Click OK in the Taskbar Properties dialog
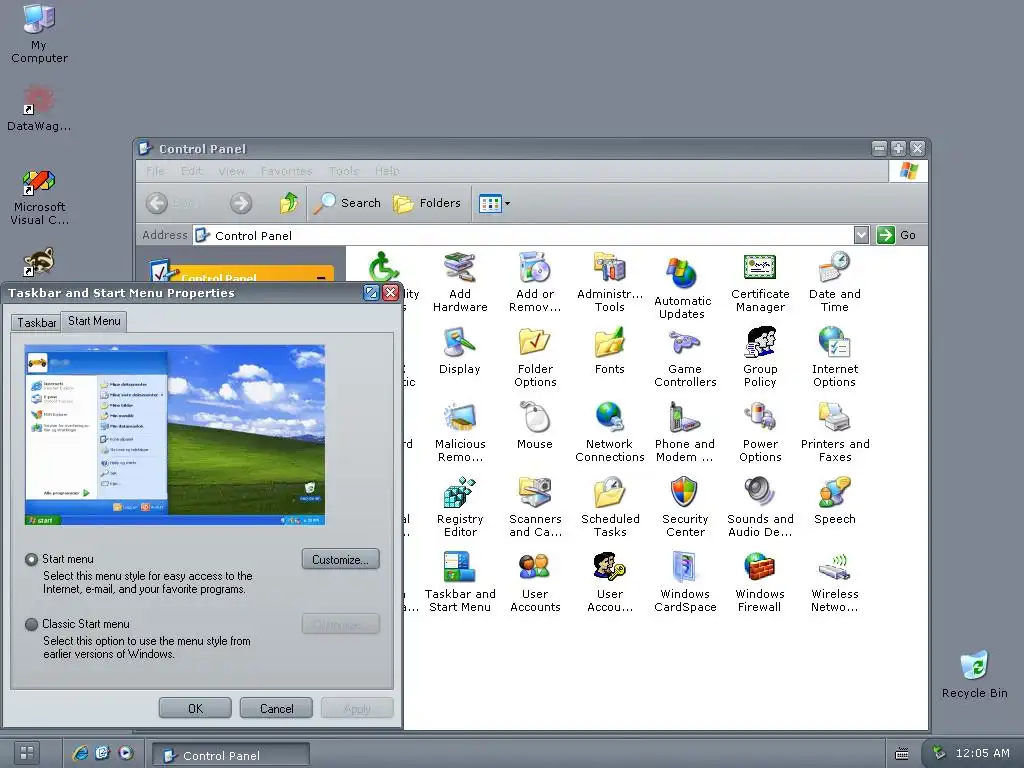This screenshot has height=768, width=1024. [x=195, y=709]
